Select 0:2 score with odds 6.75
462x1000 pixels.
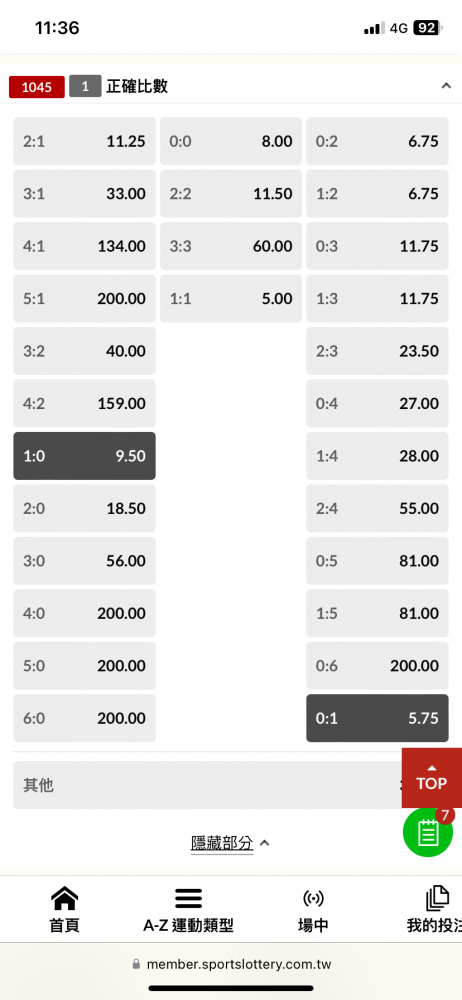(377, 141)
